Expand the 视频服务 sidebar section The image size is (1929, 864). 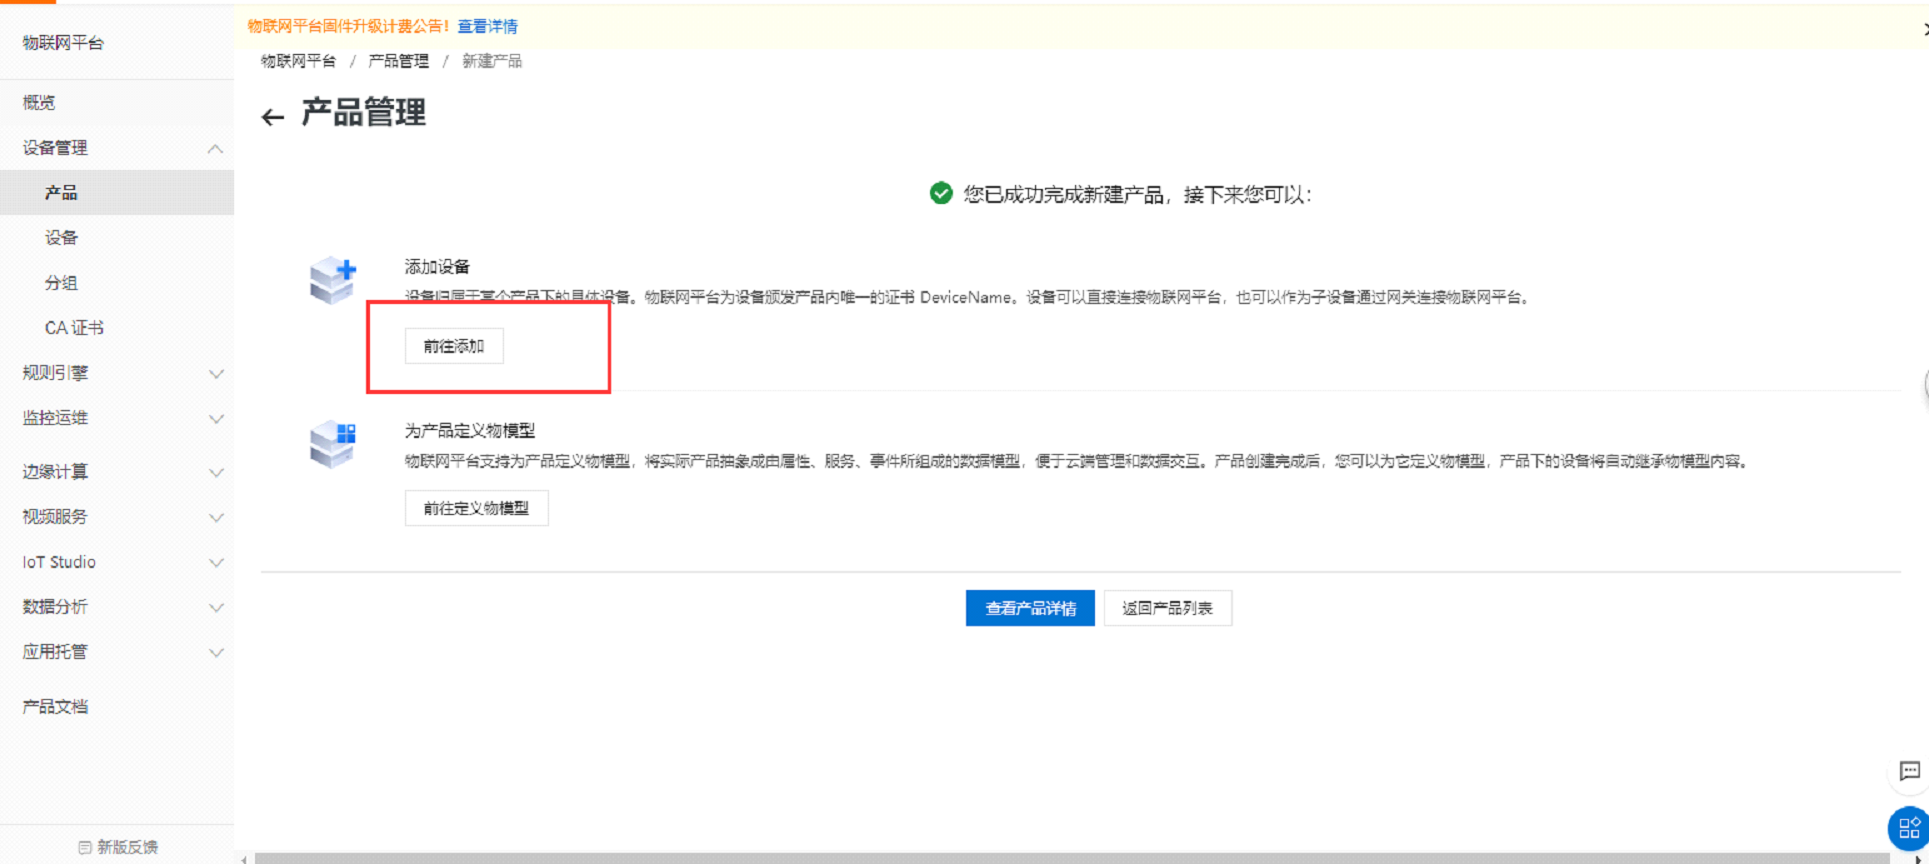[x=215, y=518]
